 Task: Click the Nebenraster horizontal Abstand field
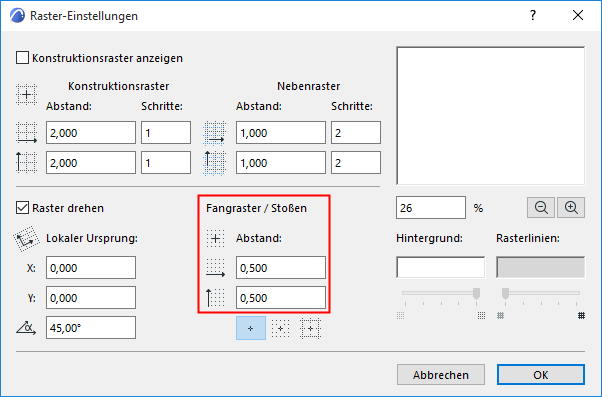pyautogui.click(x=281, y=133)
